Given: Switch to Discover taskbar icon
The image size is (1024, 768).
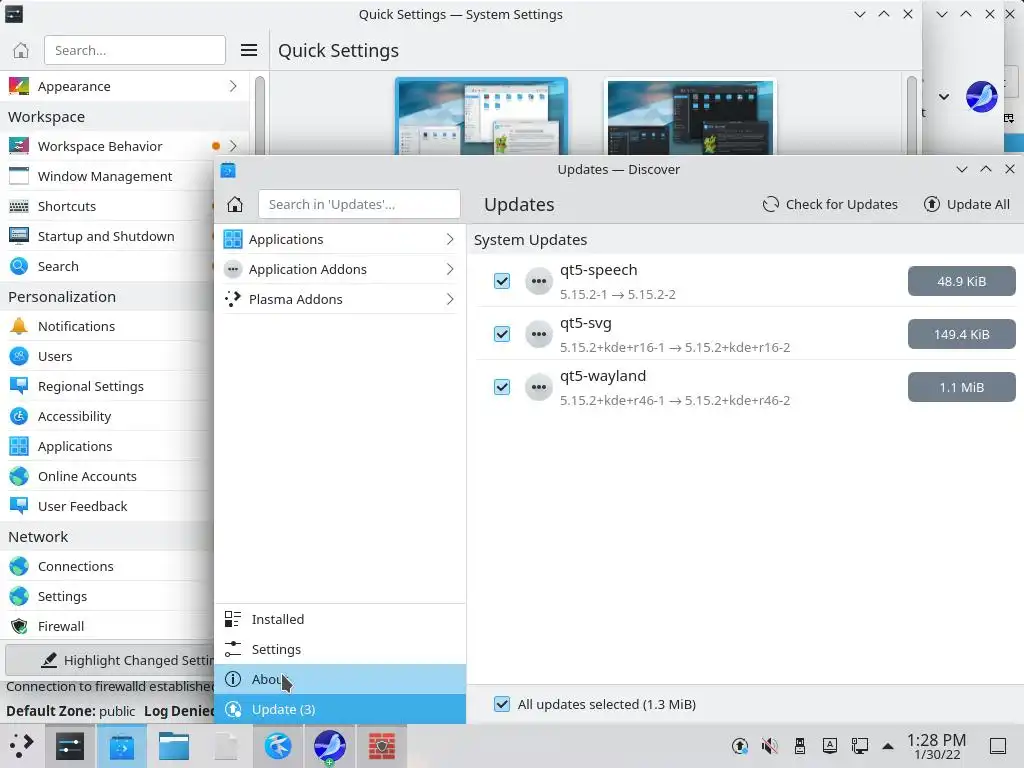Looking at the screenshot, I should 121,746.
